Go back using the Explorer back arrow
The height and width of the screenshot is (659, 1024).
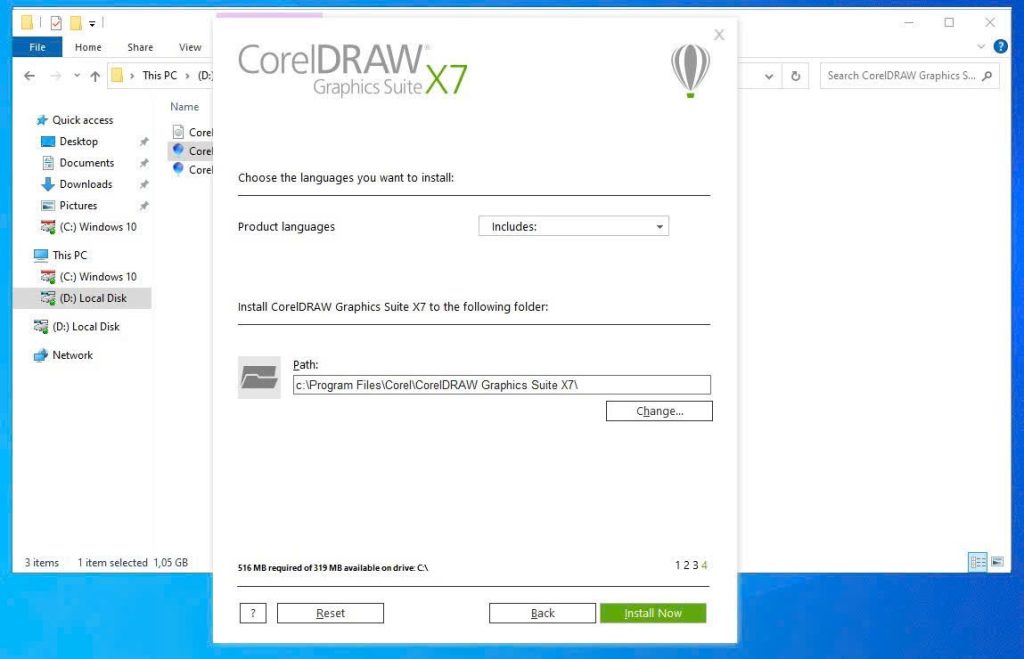30,76
